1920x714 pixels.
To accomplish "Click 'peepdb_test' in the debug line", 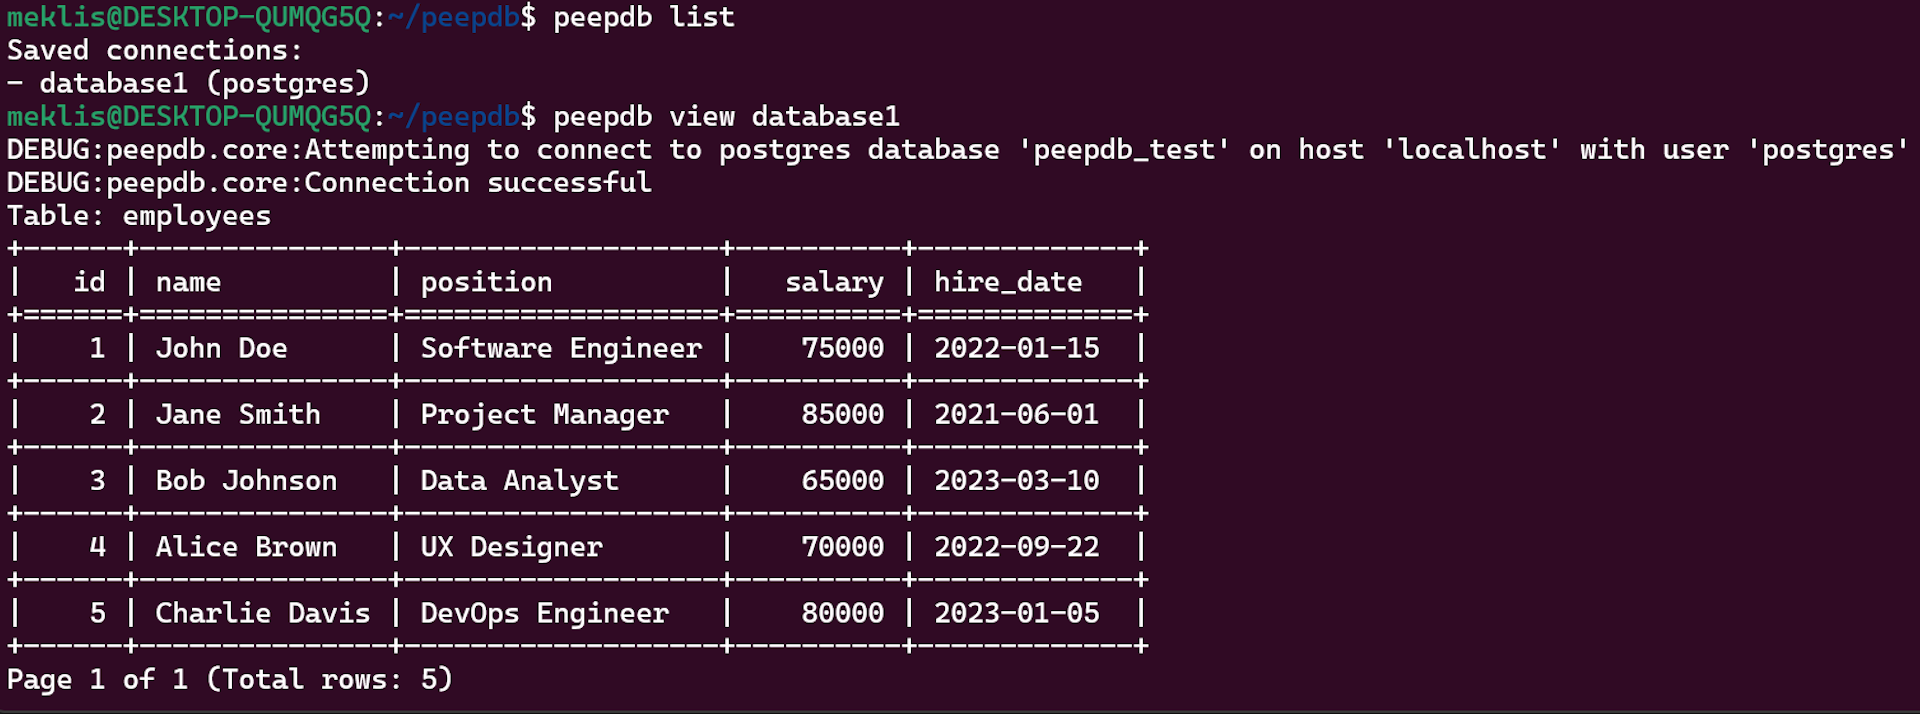I will tap(1124, 150).
